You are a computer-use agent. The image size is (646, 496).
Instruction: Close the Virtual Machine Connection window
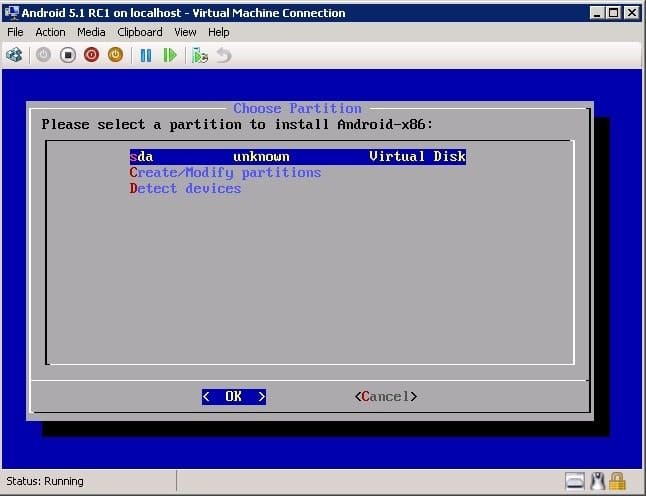click(x=631, y=13)
